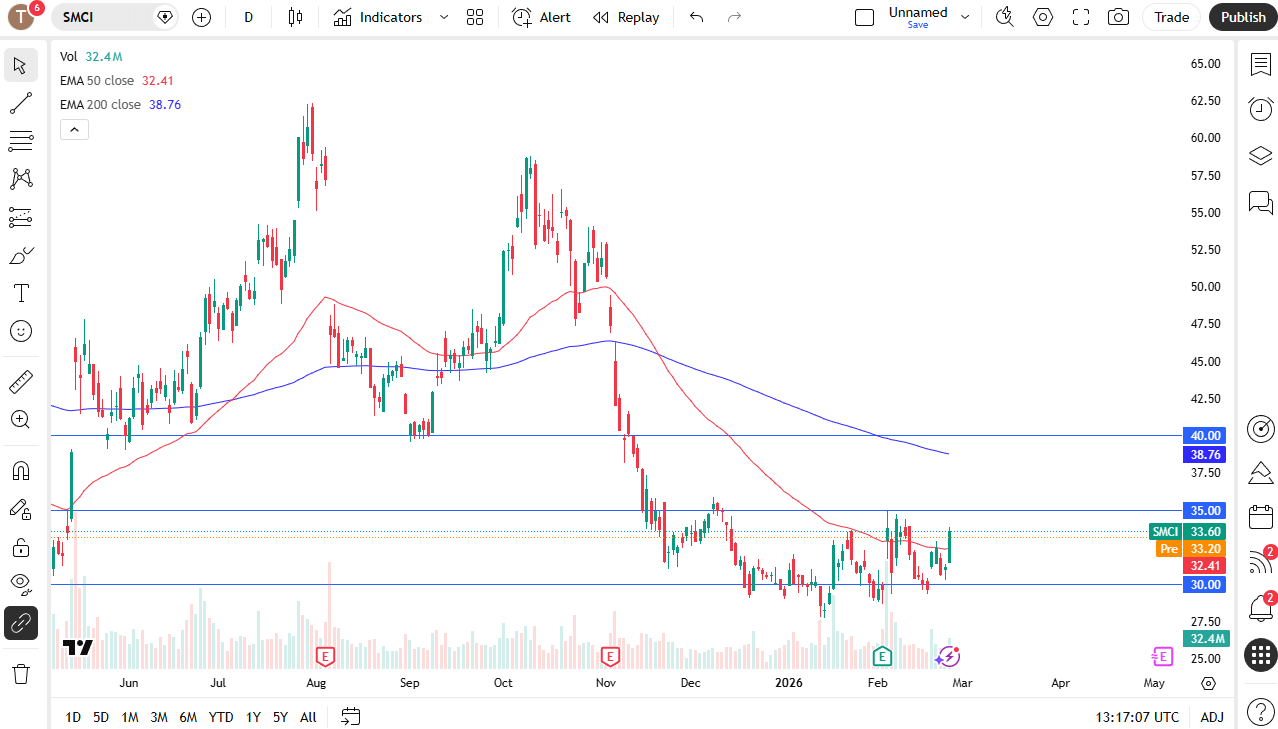Set the 5D date range
This screenshot has height=729, width=1278.
(101, 717)
